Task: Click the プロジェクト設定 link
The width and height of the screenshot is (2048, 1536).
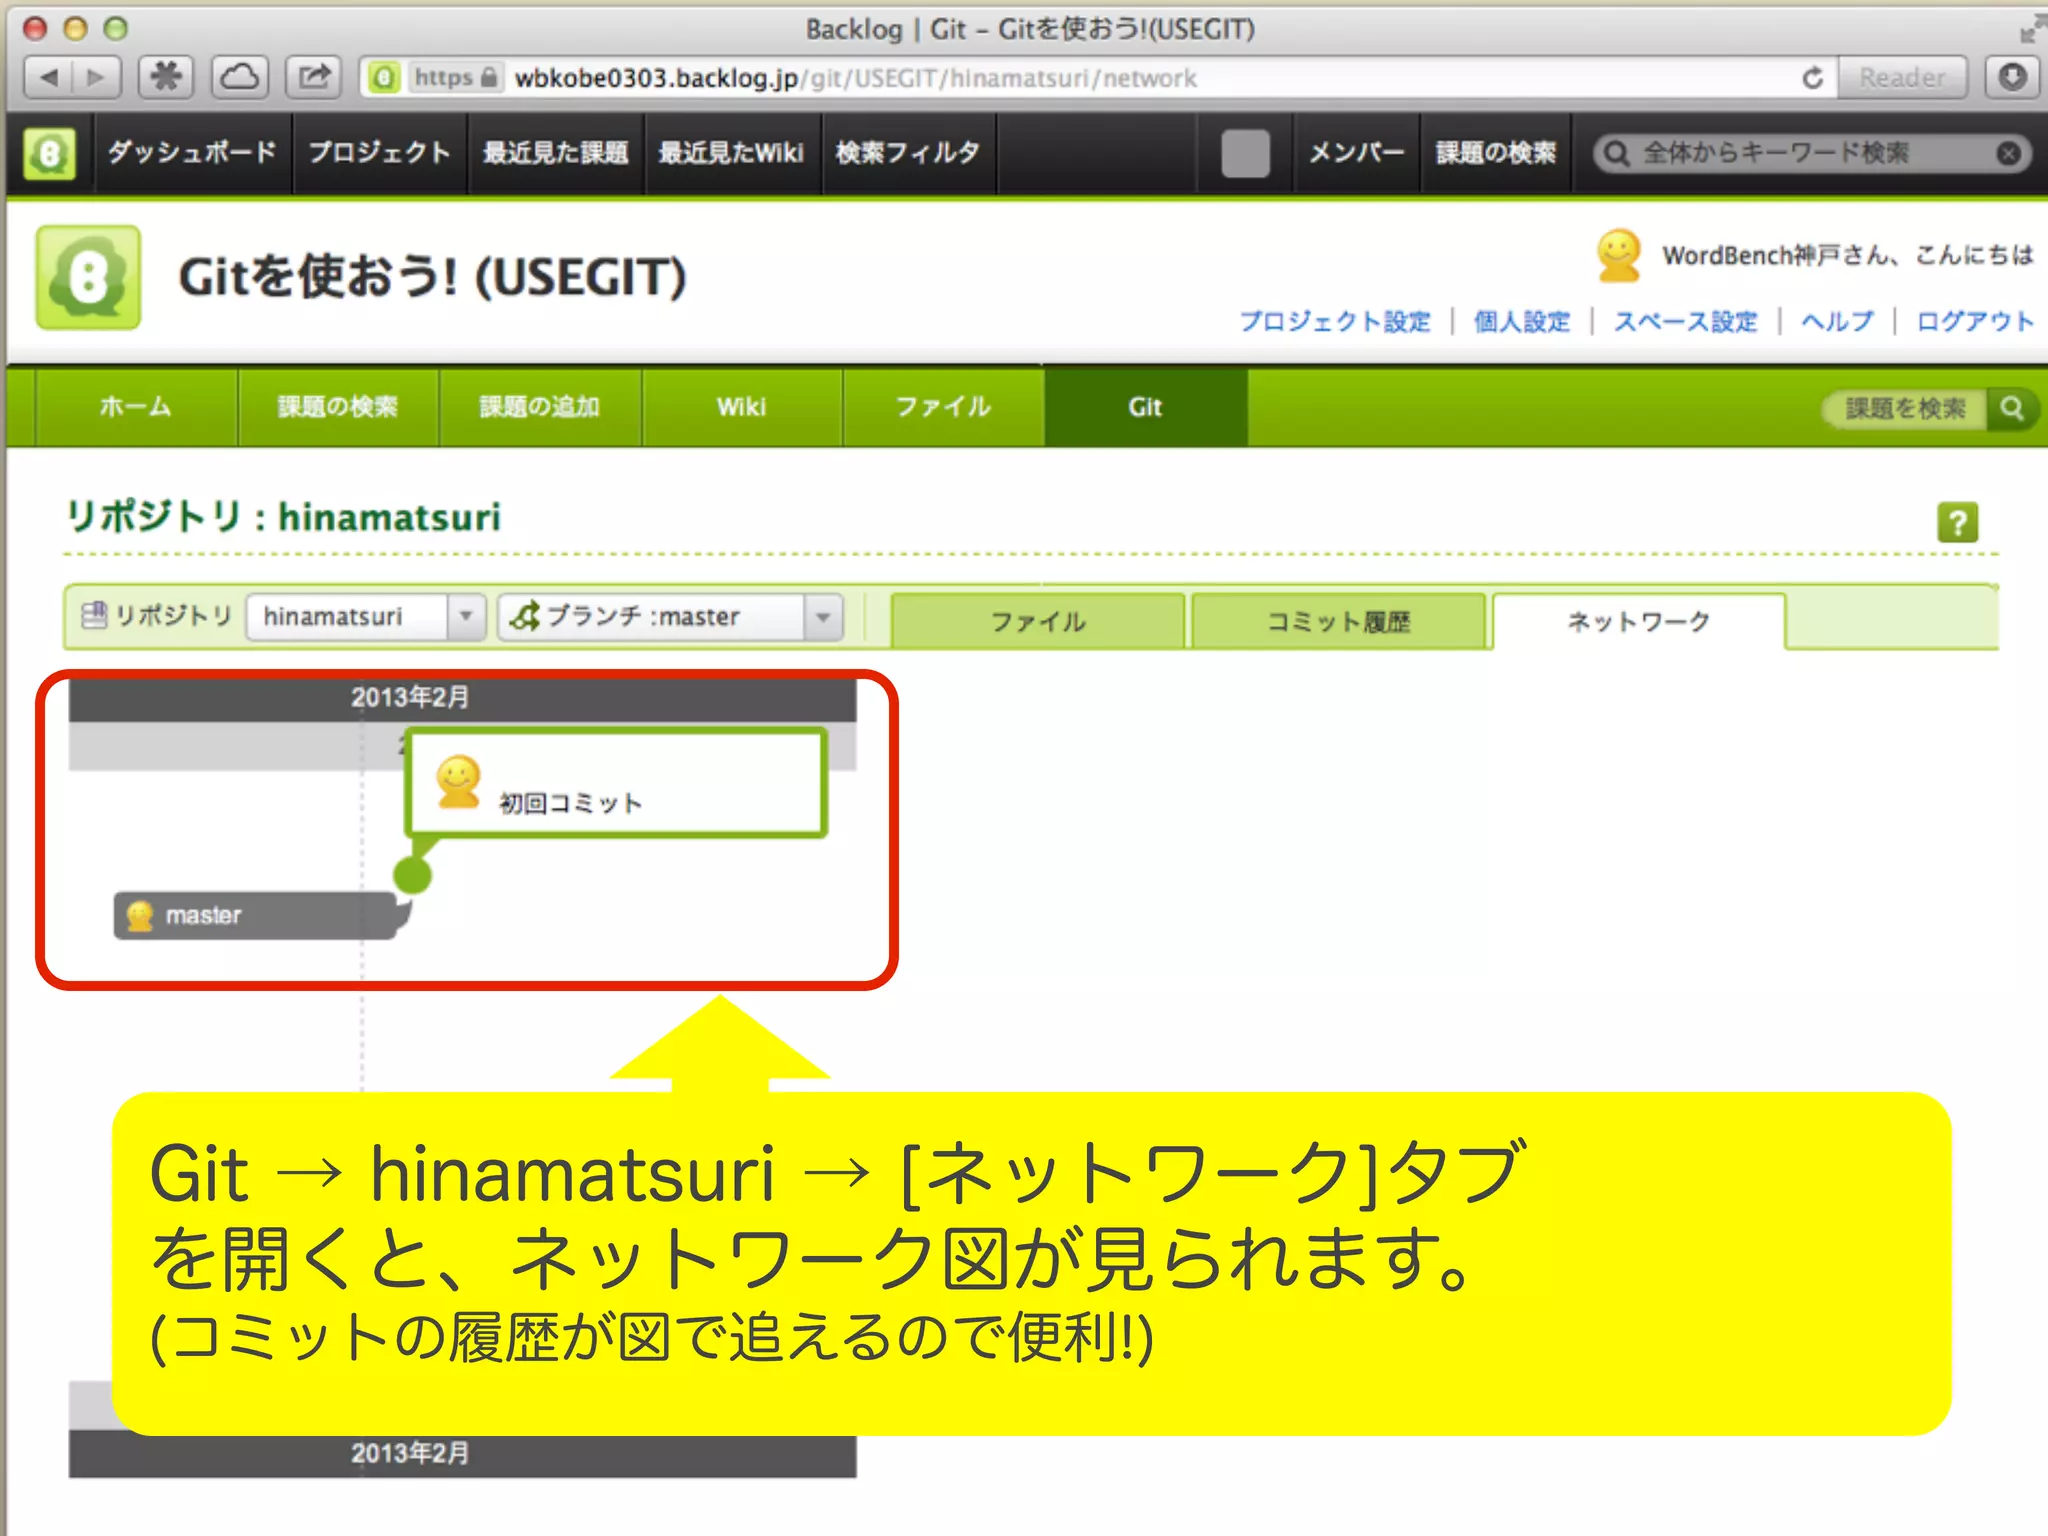Action: (x=1334, y=322)
